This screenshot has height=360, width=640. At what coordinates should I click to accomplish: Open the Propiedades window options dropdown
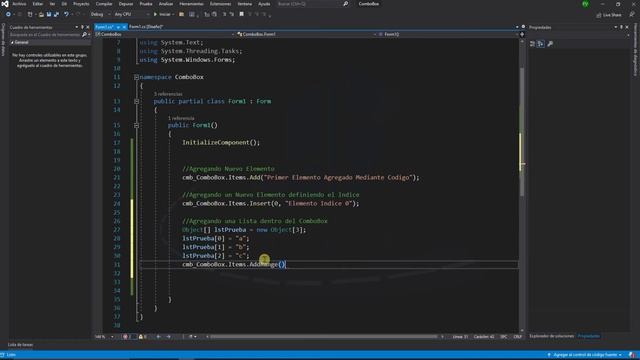click(x=616, y=27)
